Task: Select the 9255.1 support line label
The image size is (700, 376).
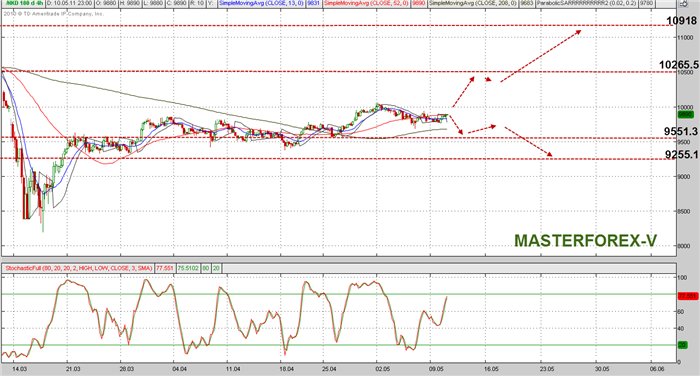Action: click(681, 155)
